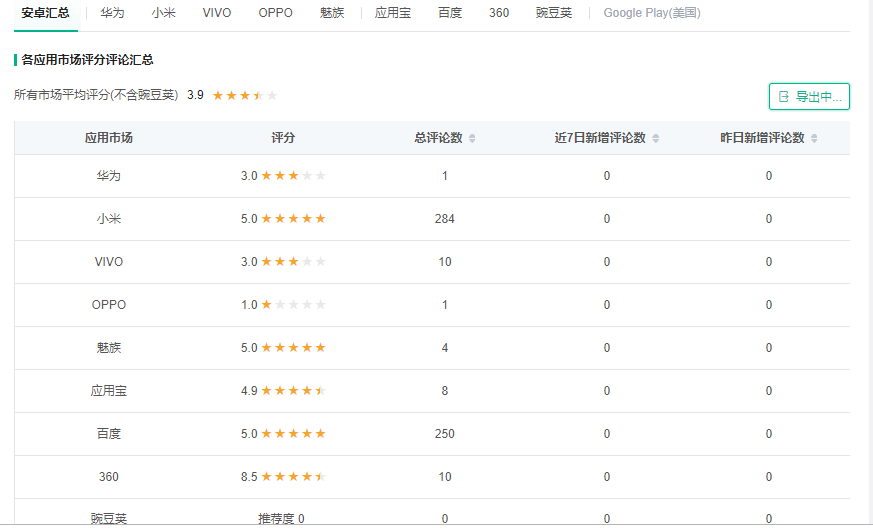Click the 360 row star rating

coord(293,477)
